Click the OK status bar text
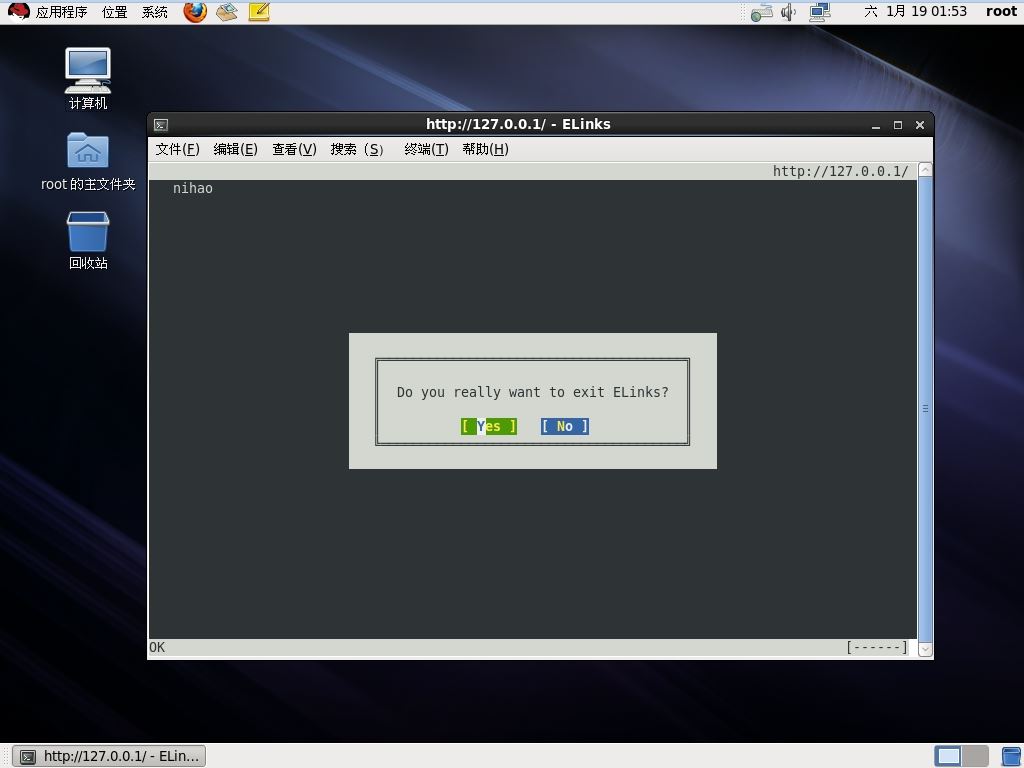The image size is (1024, 768). coord(157,647)
